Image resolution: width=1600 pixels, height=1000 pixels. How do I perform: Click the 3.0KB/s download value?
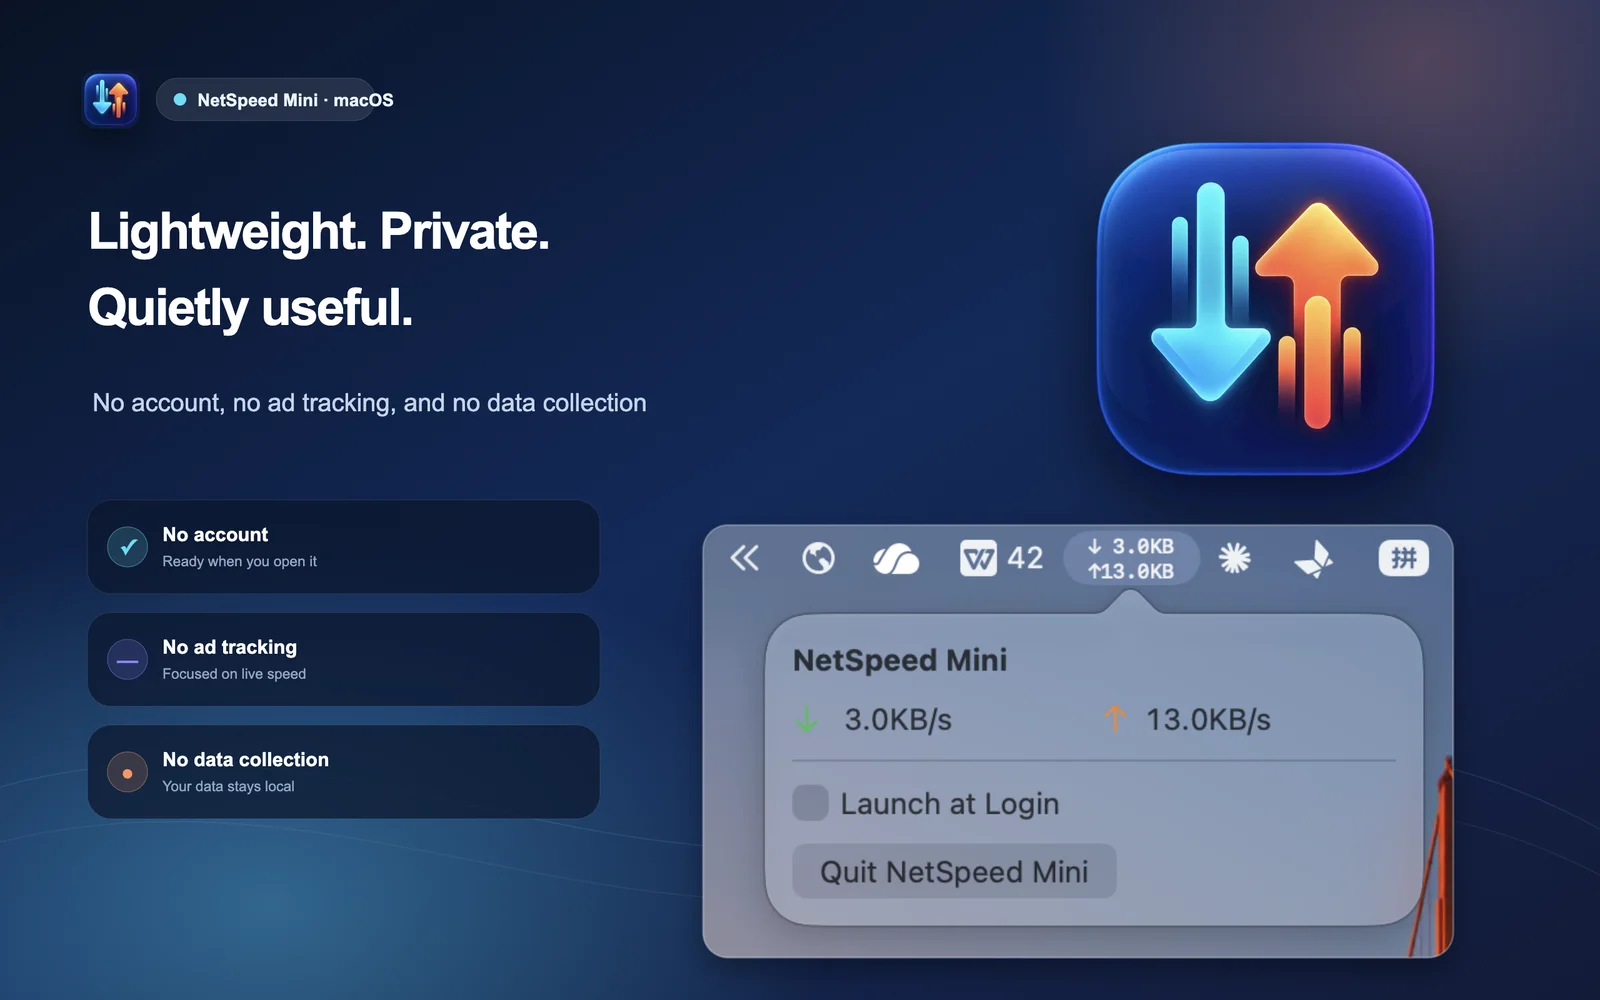[898, 719]
